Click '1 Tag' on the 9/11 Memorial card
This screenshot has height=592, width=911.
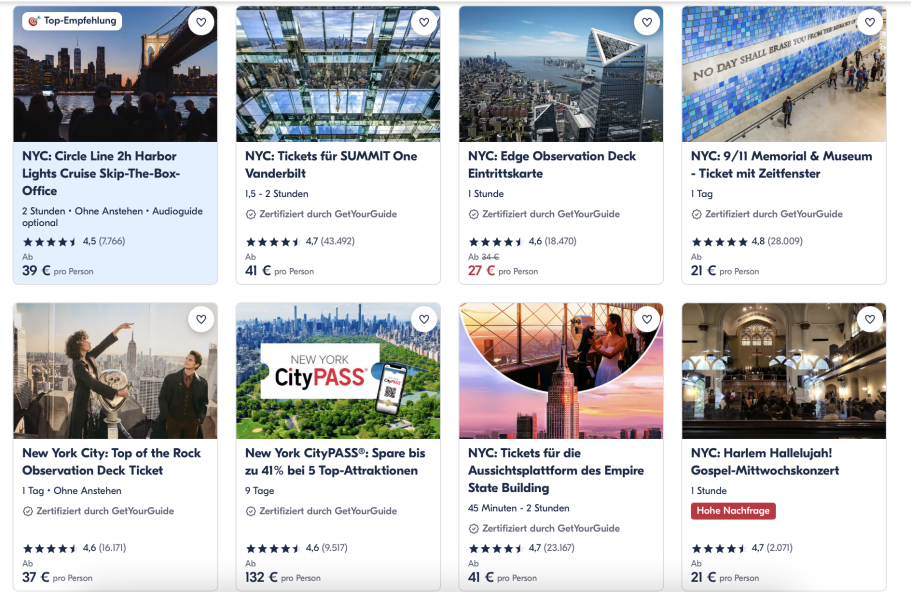tap(702, 194)
